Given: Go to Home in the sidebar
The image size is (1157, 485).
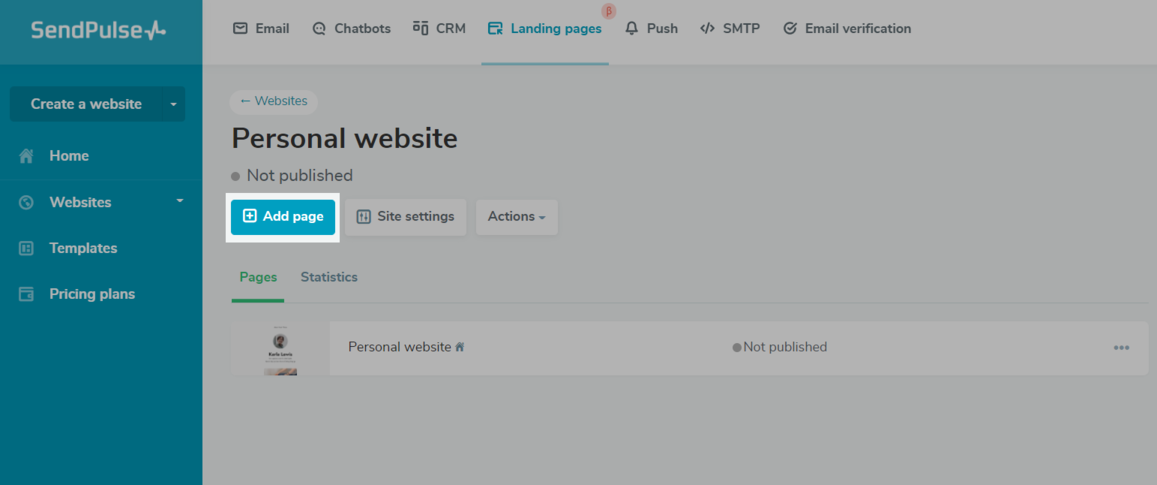Looking at the screenshot, I should pos(69,156).
